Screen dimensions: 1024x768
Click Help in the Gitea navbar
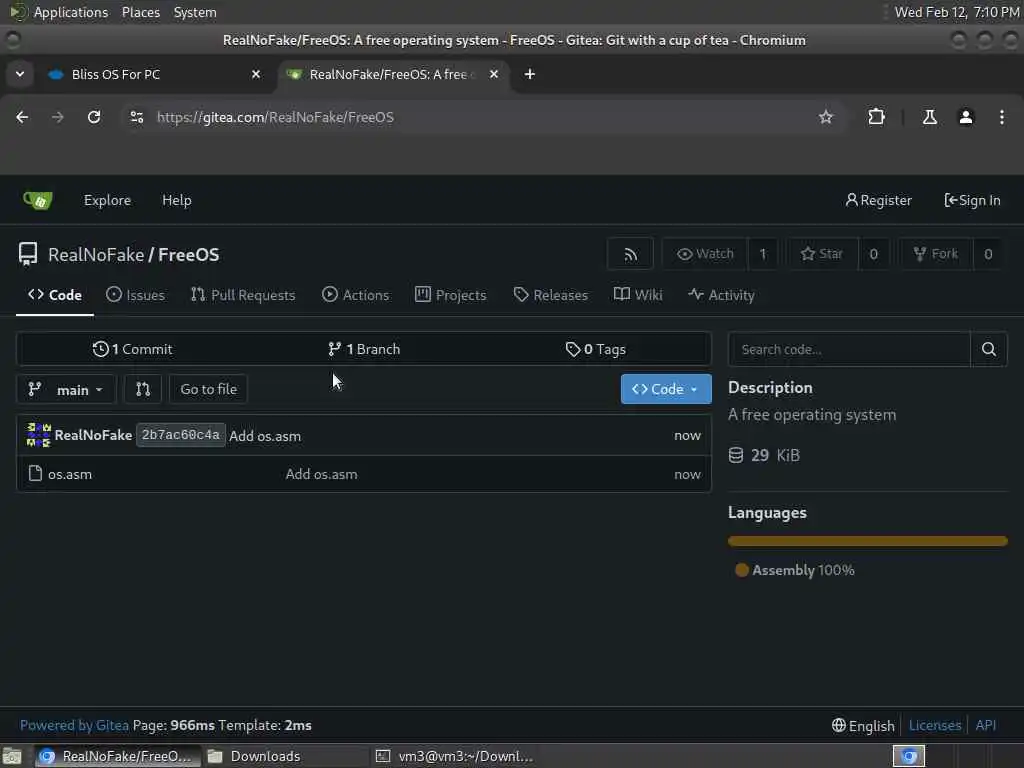pos(176,200)
